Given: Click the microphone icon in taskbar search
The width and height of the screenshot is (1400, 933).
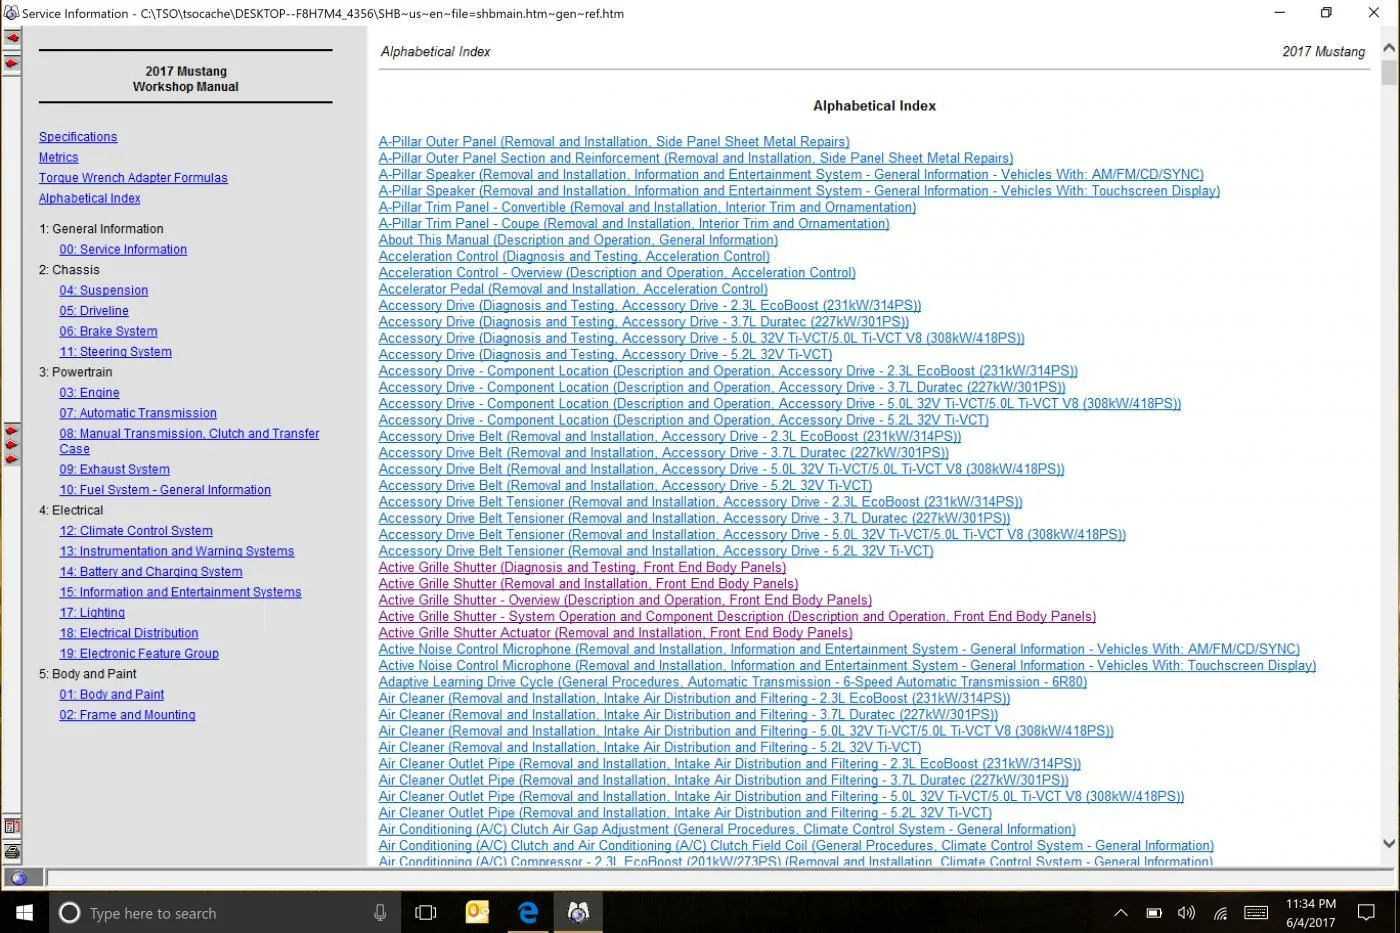Looking at the screenshot, I should (380, 912).
